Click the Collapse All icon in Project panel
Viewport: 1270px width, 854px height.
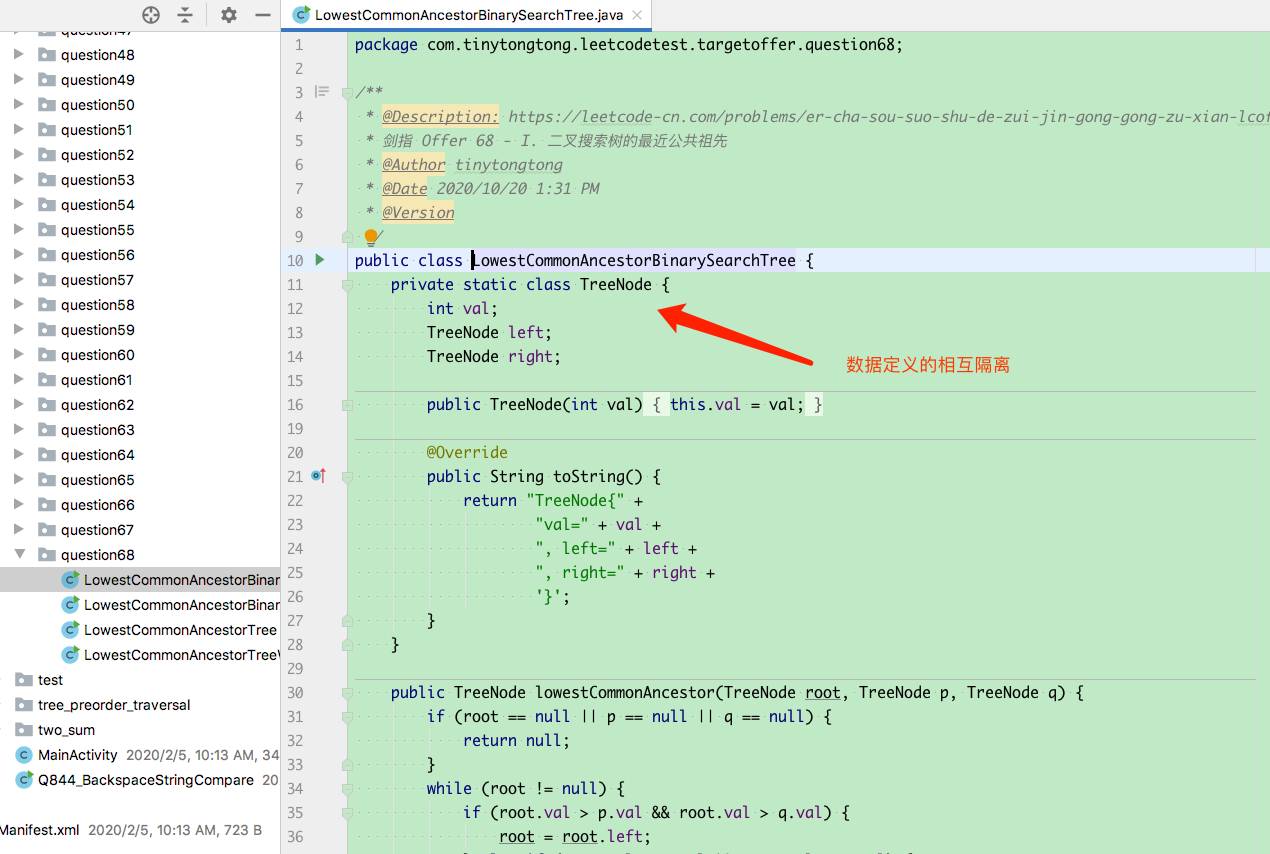pos(185,14)
